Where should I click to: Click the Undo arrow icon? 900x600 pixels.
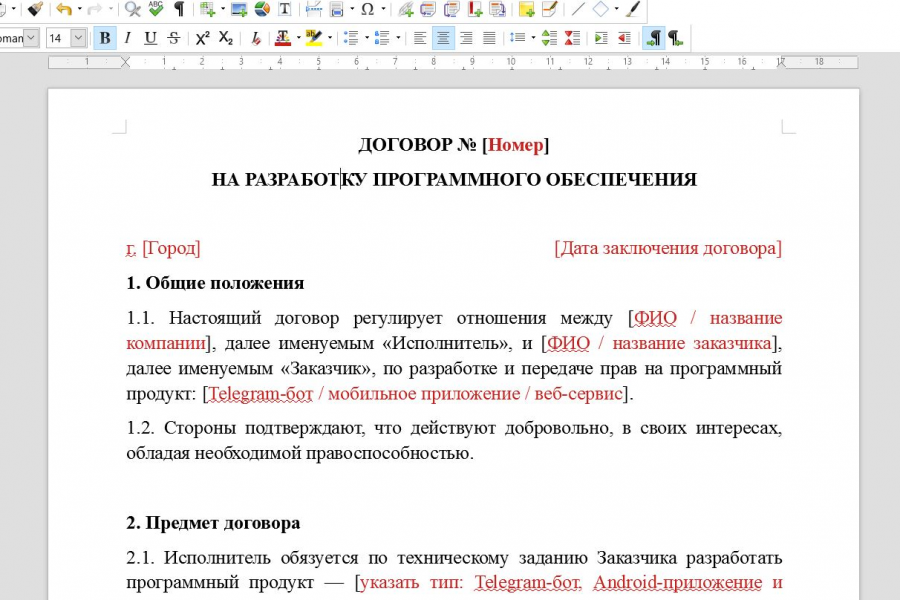click(64, 9)
